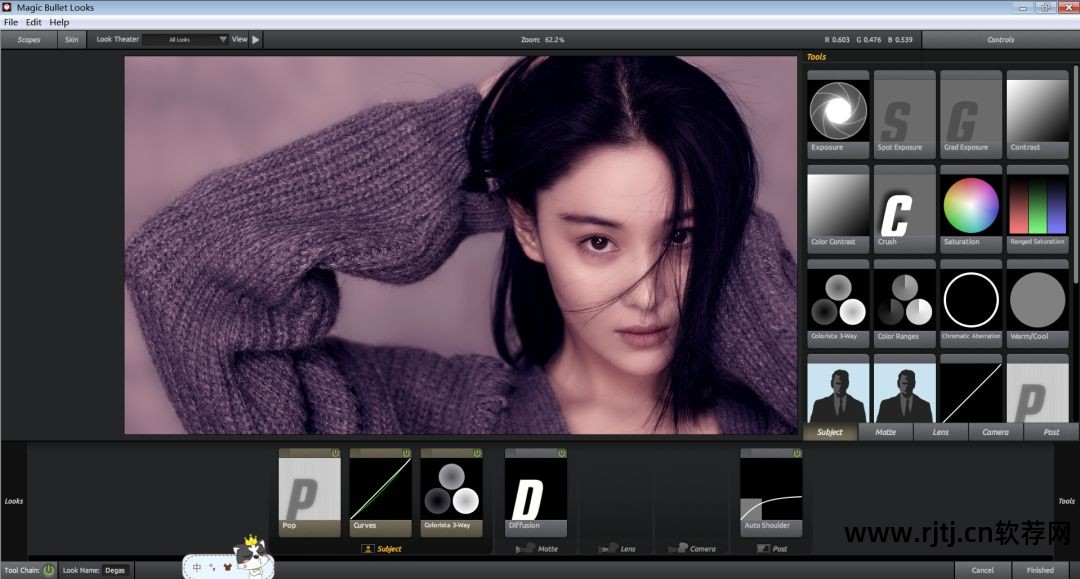Switch to the Subject tab in Tools
The width and height of the screenshot is (1080, 579).
tap(830, 432)
